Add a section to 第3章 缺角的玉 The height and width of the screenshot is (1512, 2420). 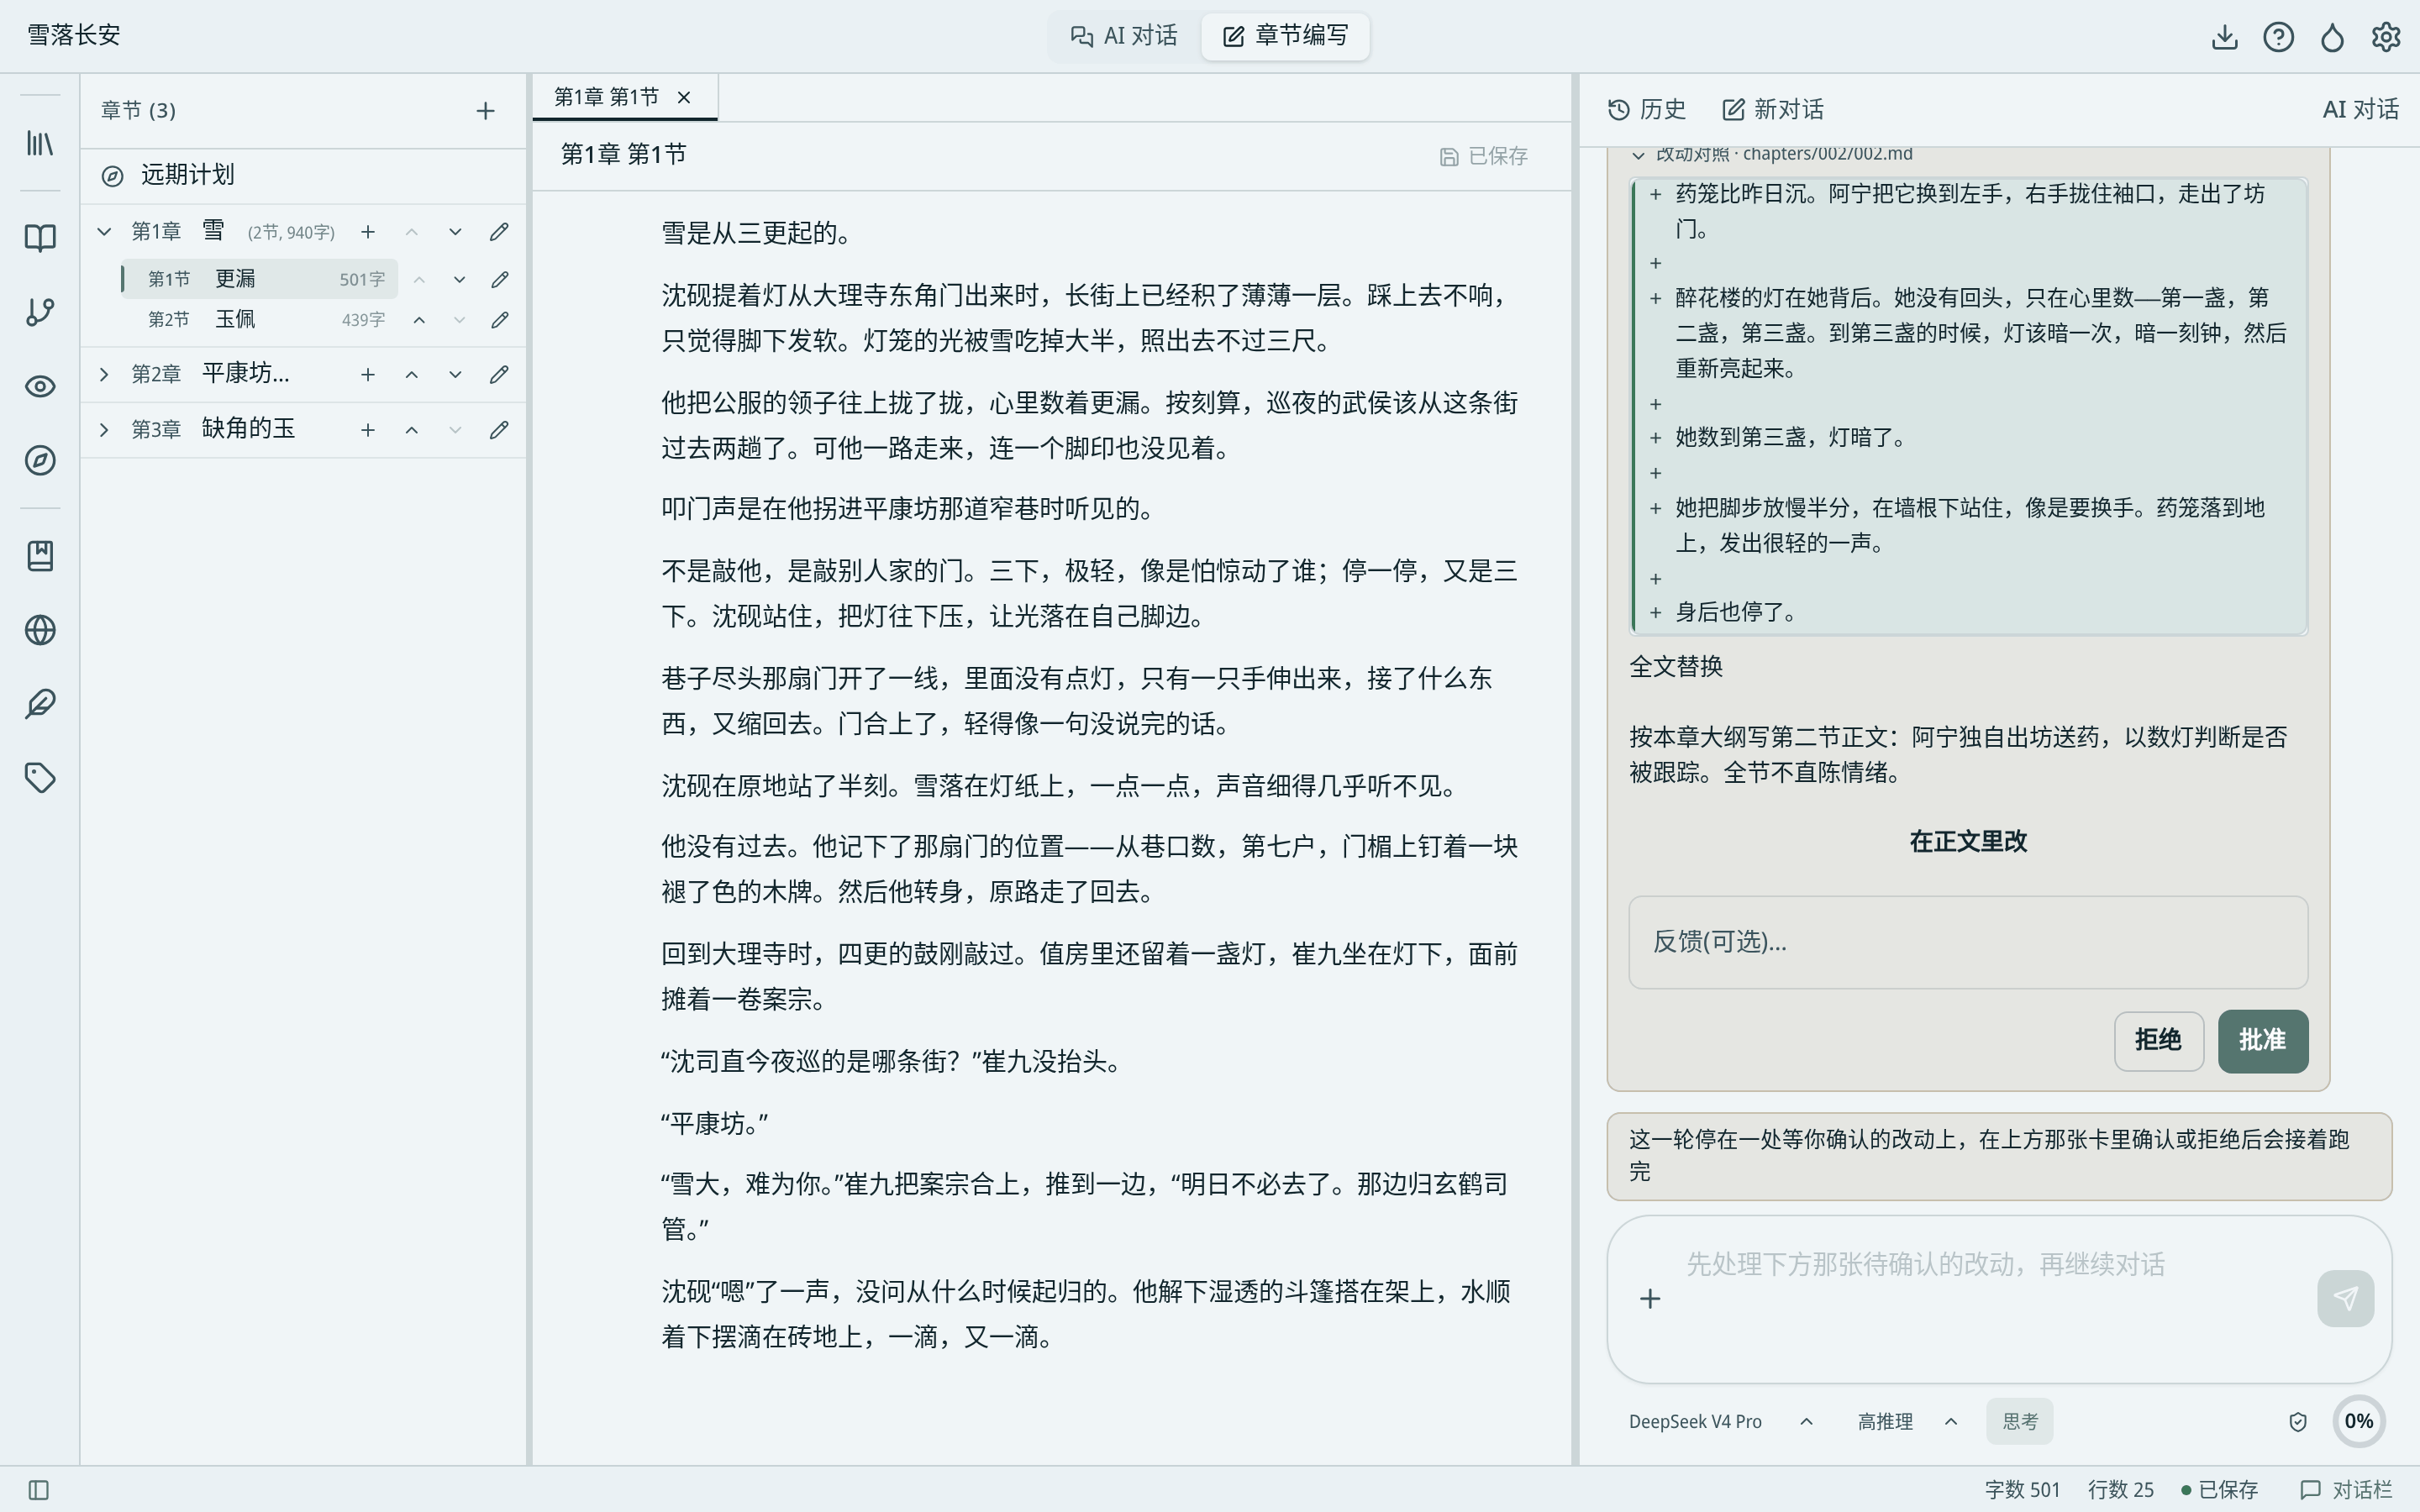[x=368, y=430]
